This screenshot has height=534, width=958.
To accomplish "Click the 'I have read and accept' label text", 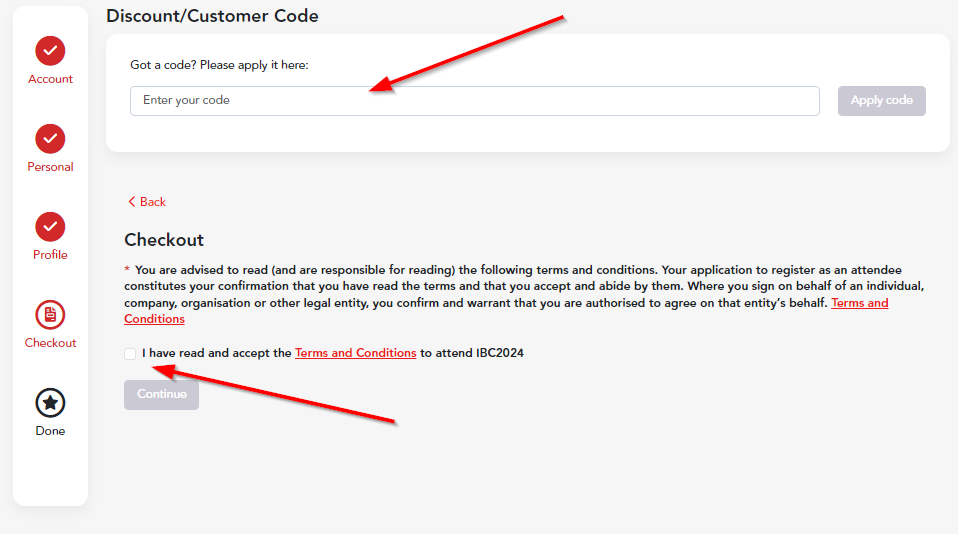I will [x=216, y=353].
